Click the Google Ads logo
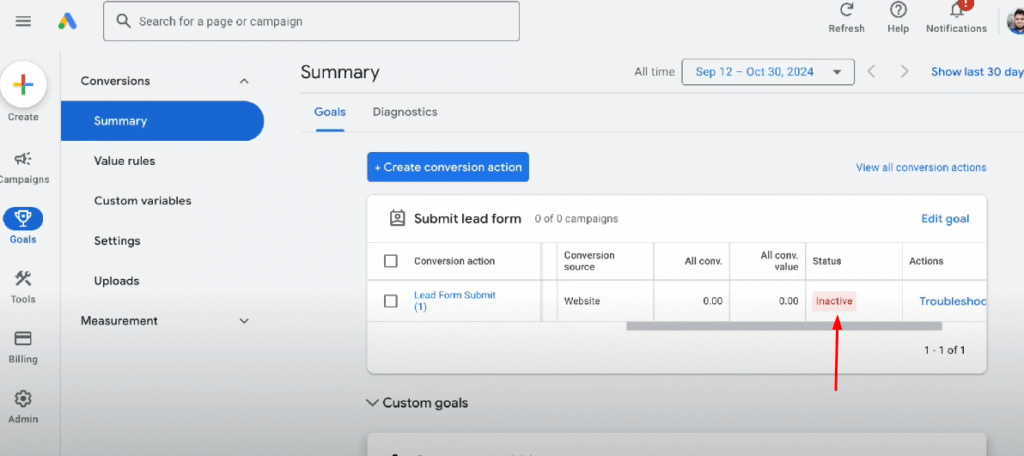 point(67,22)
